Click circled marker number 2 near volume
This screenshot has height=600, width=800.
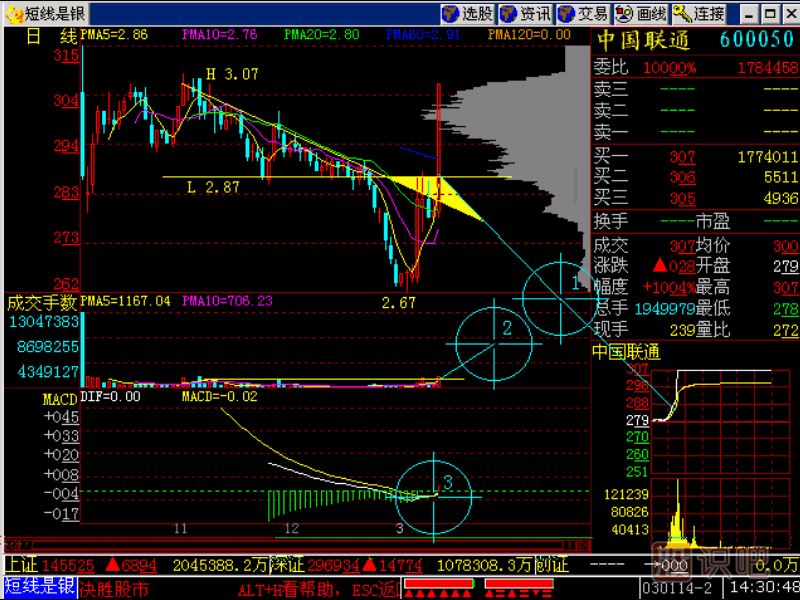(x=507, y=328)
